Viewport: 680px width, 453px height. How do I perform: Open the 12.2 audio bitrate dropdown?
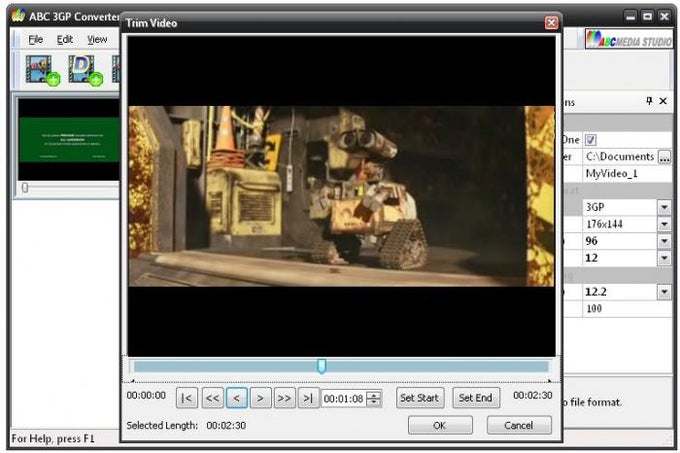(664, 292)
